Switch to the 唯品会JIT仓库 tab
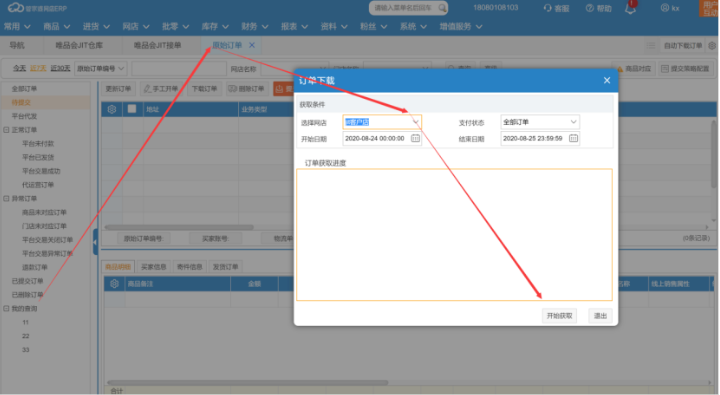 (79, 45)
